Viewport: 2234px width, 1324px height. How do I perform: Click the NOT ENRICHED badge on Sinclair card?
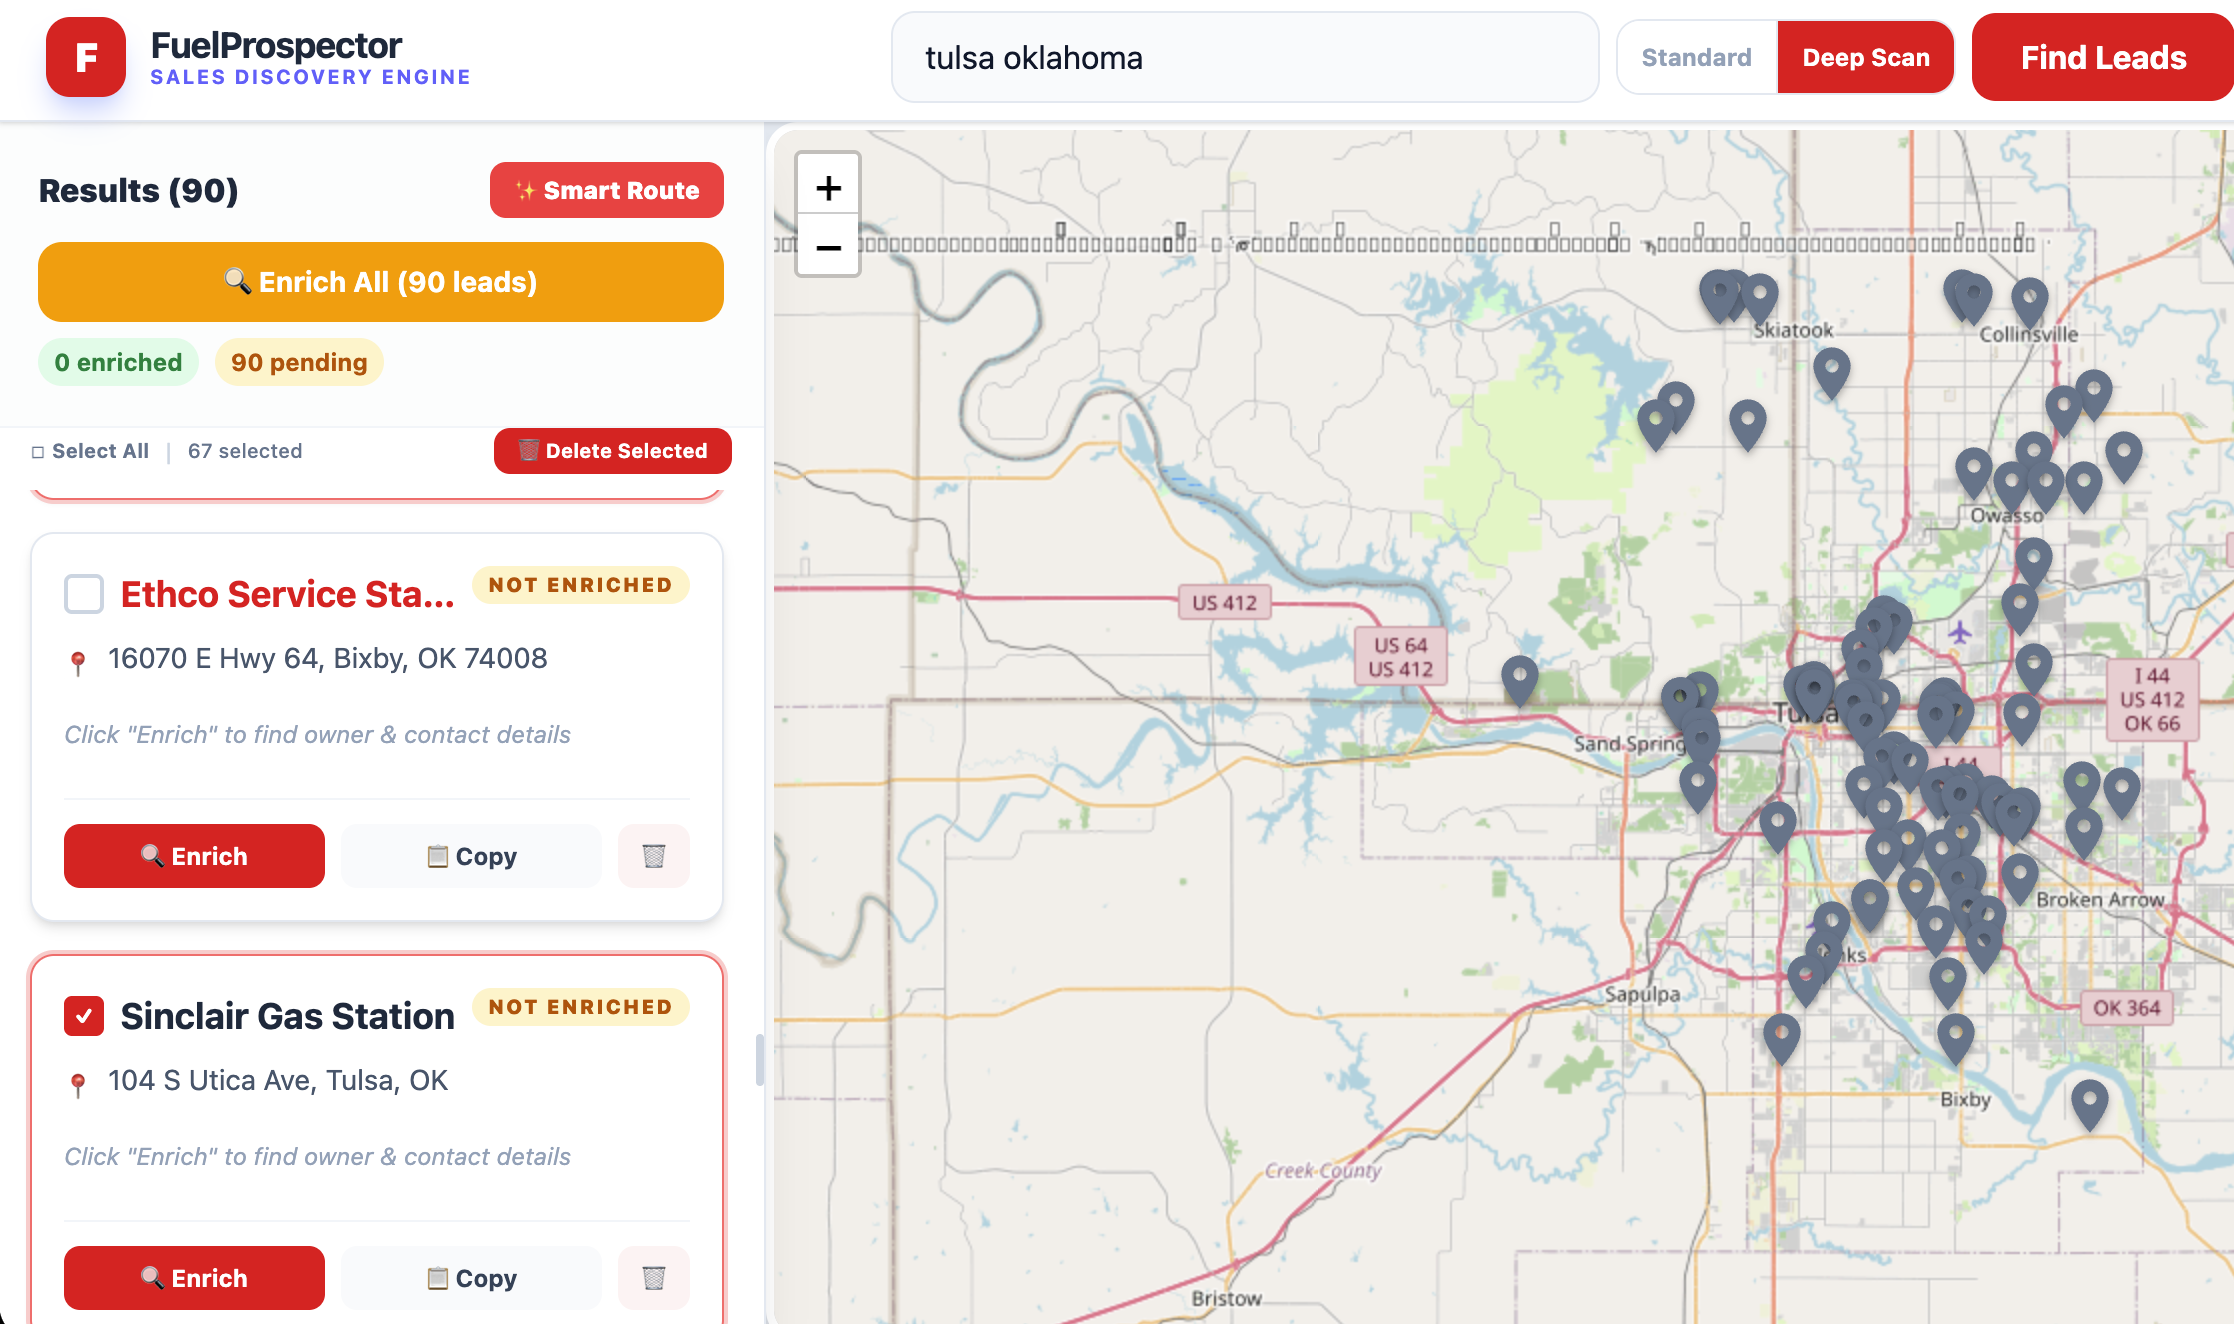tap(580, 1007)
